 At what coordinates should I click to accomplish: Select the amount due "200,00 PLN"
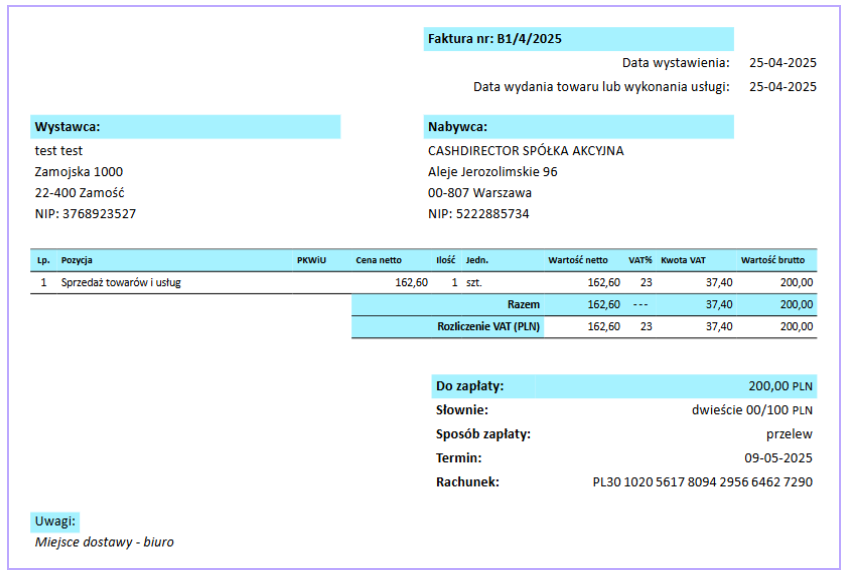click(x=781, y=387)
